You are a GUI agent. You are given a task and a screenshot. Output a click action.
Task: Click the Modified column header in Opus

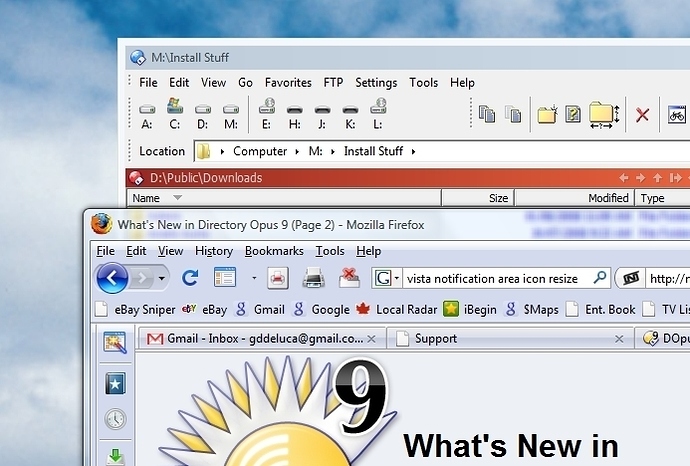pyautogui.click(x=575, y=198)
